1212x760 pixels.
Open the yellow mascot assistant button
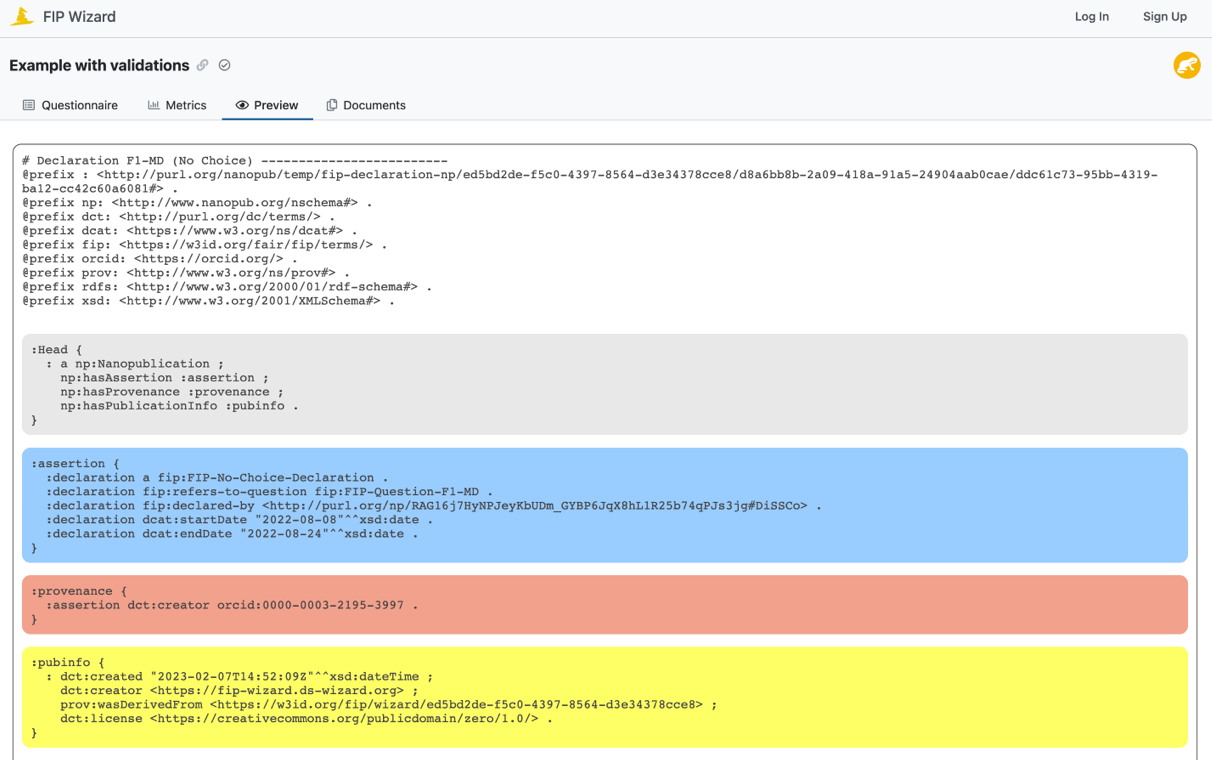(1186, 65)
